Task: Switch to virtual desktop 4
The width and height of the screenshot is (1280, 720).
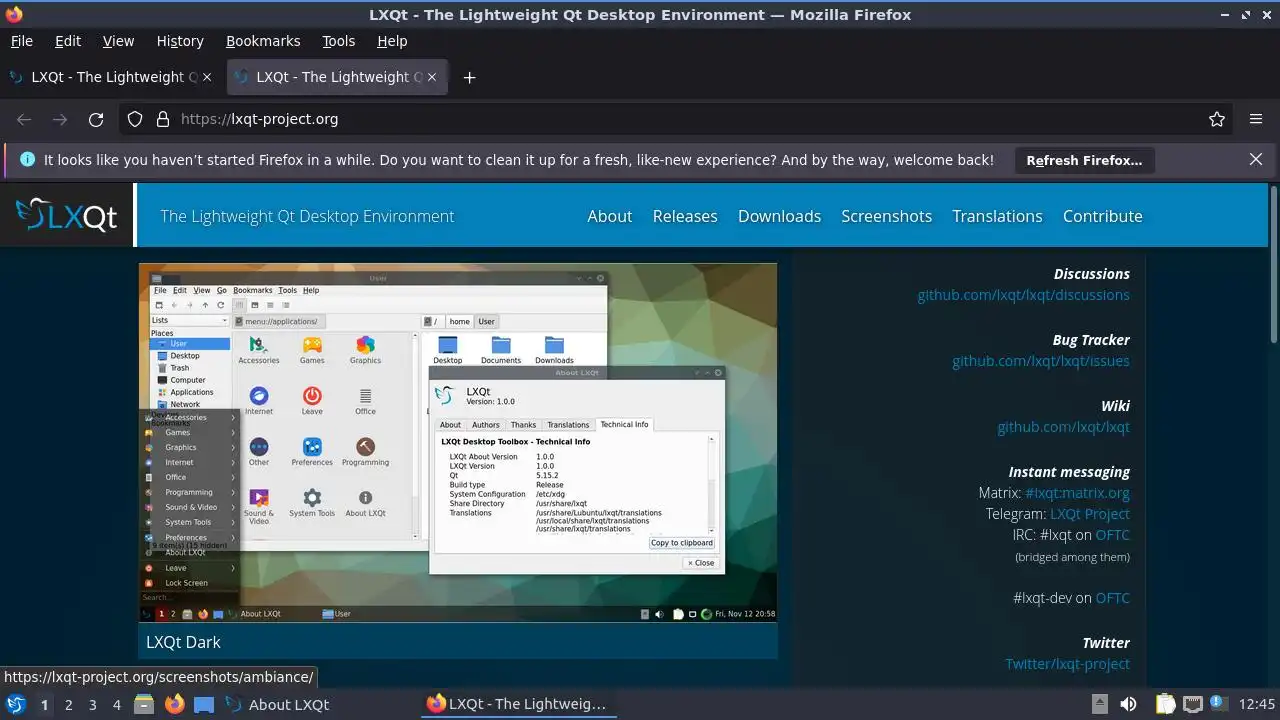Action: (116, 704)
